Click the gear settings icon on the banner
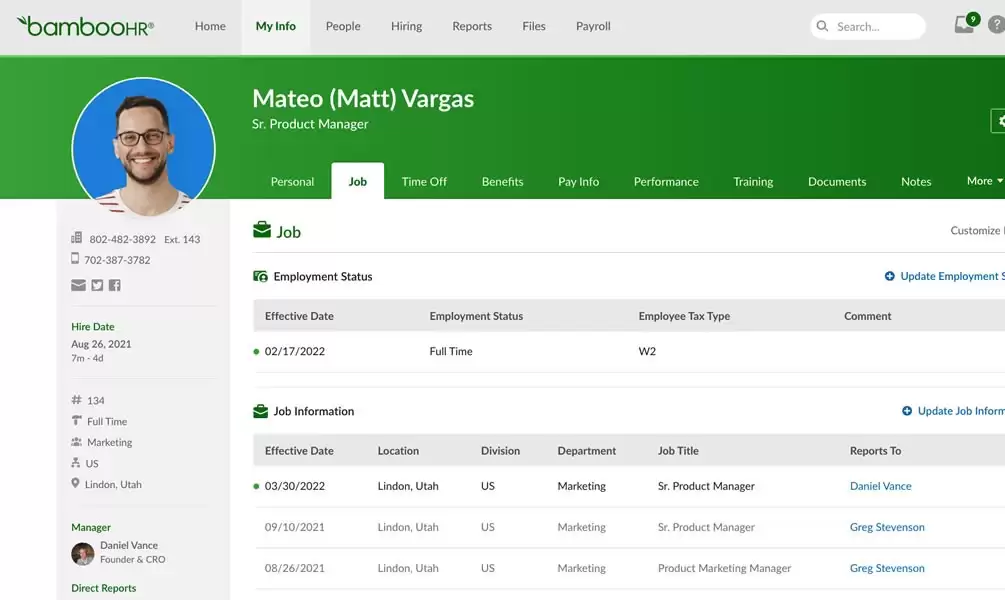 998,121
